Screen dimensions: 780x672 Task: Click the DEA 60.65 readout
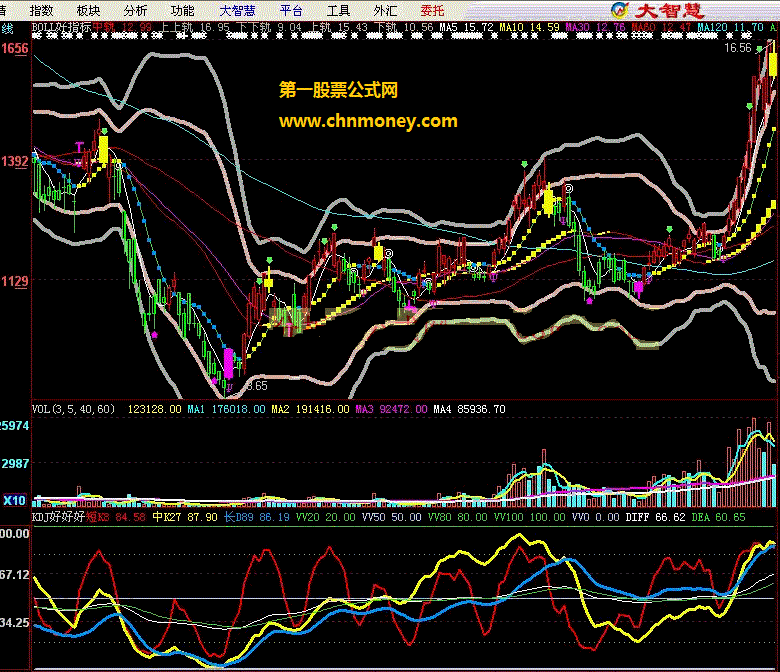pos(719,517)
